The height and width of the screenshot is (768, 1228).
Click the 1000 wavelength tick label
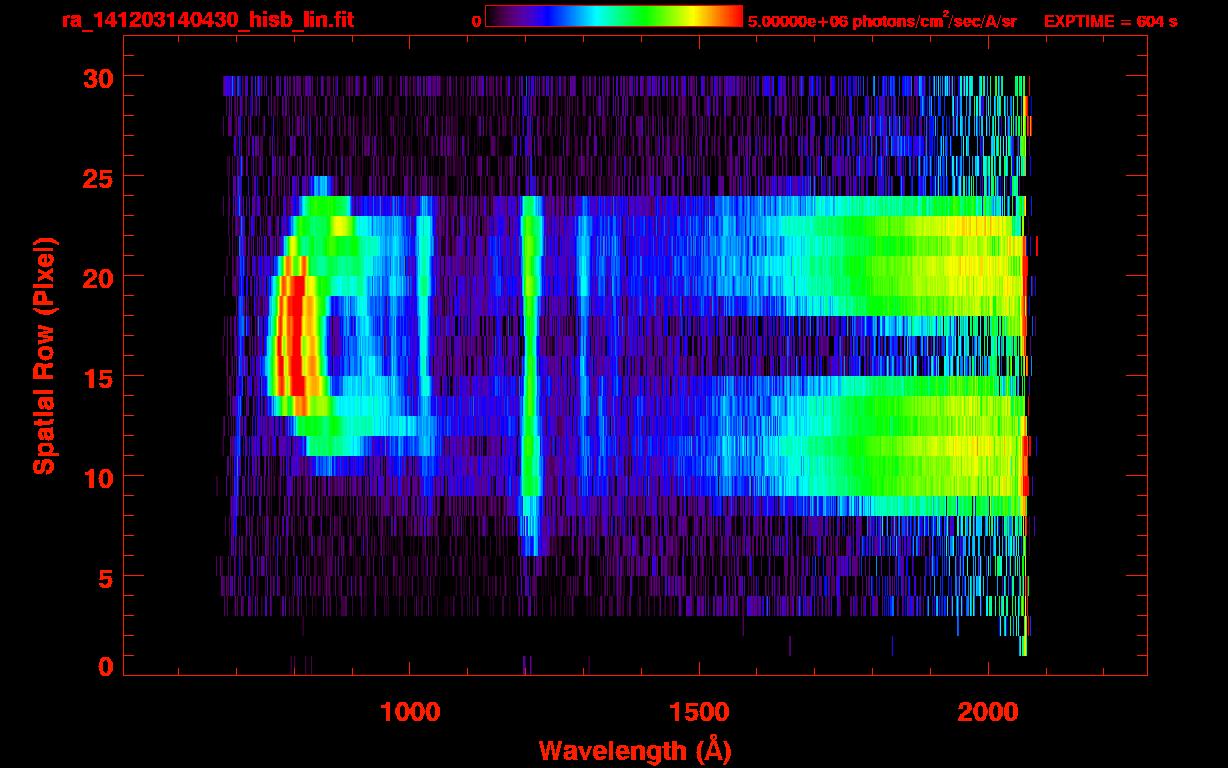point(410,712)
